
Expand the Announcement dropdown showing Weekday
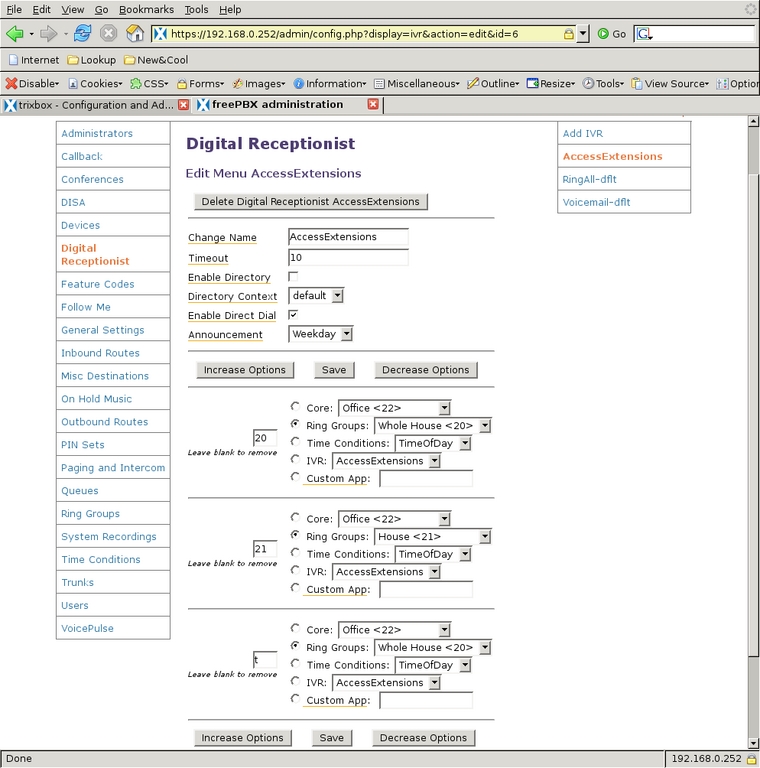(320, 334)
